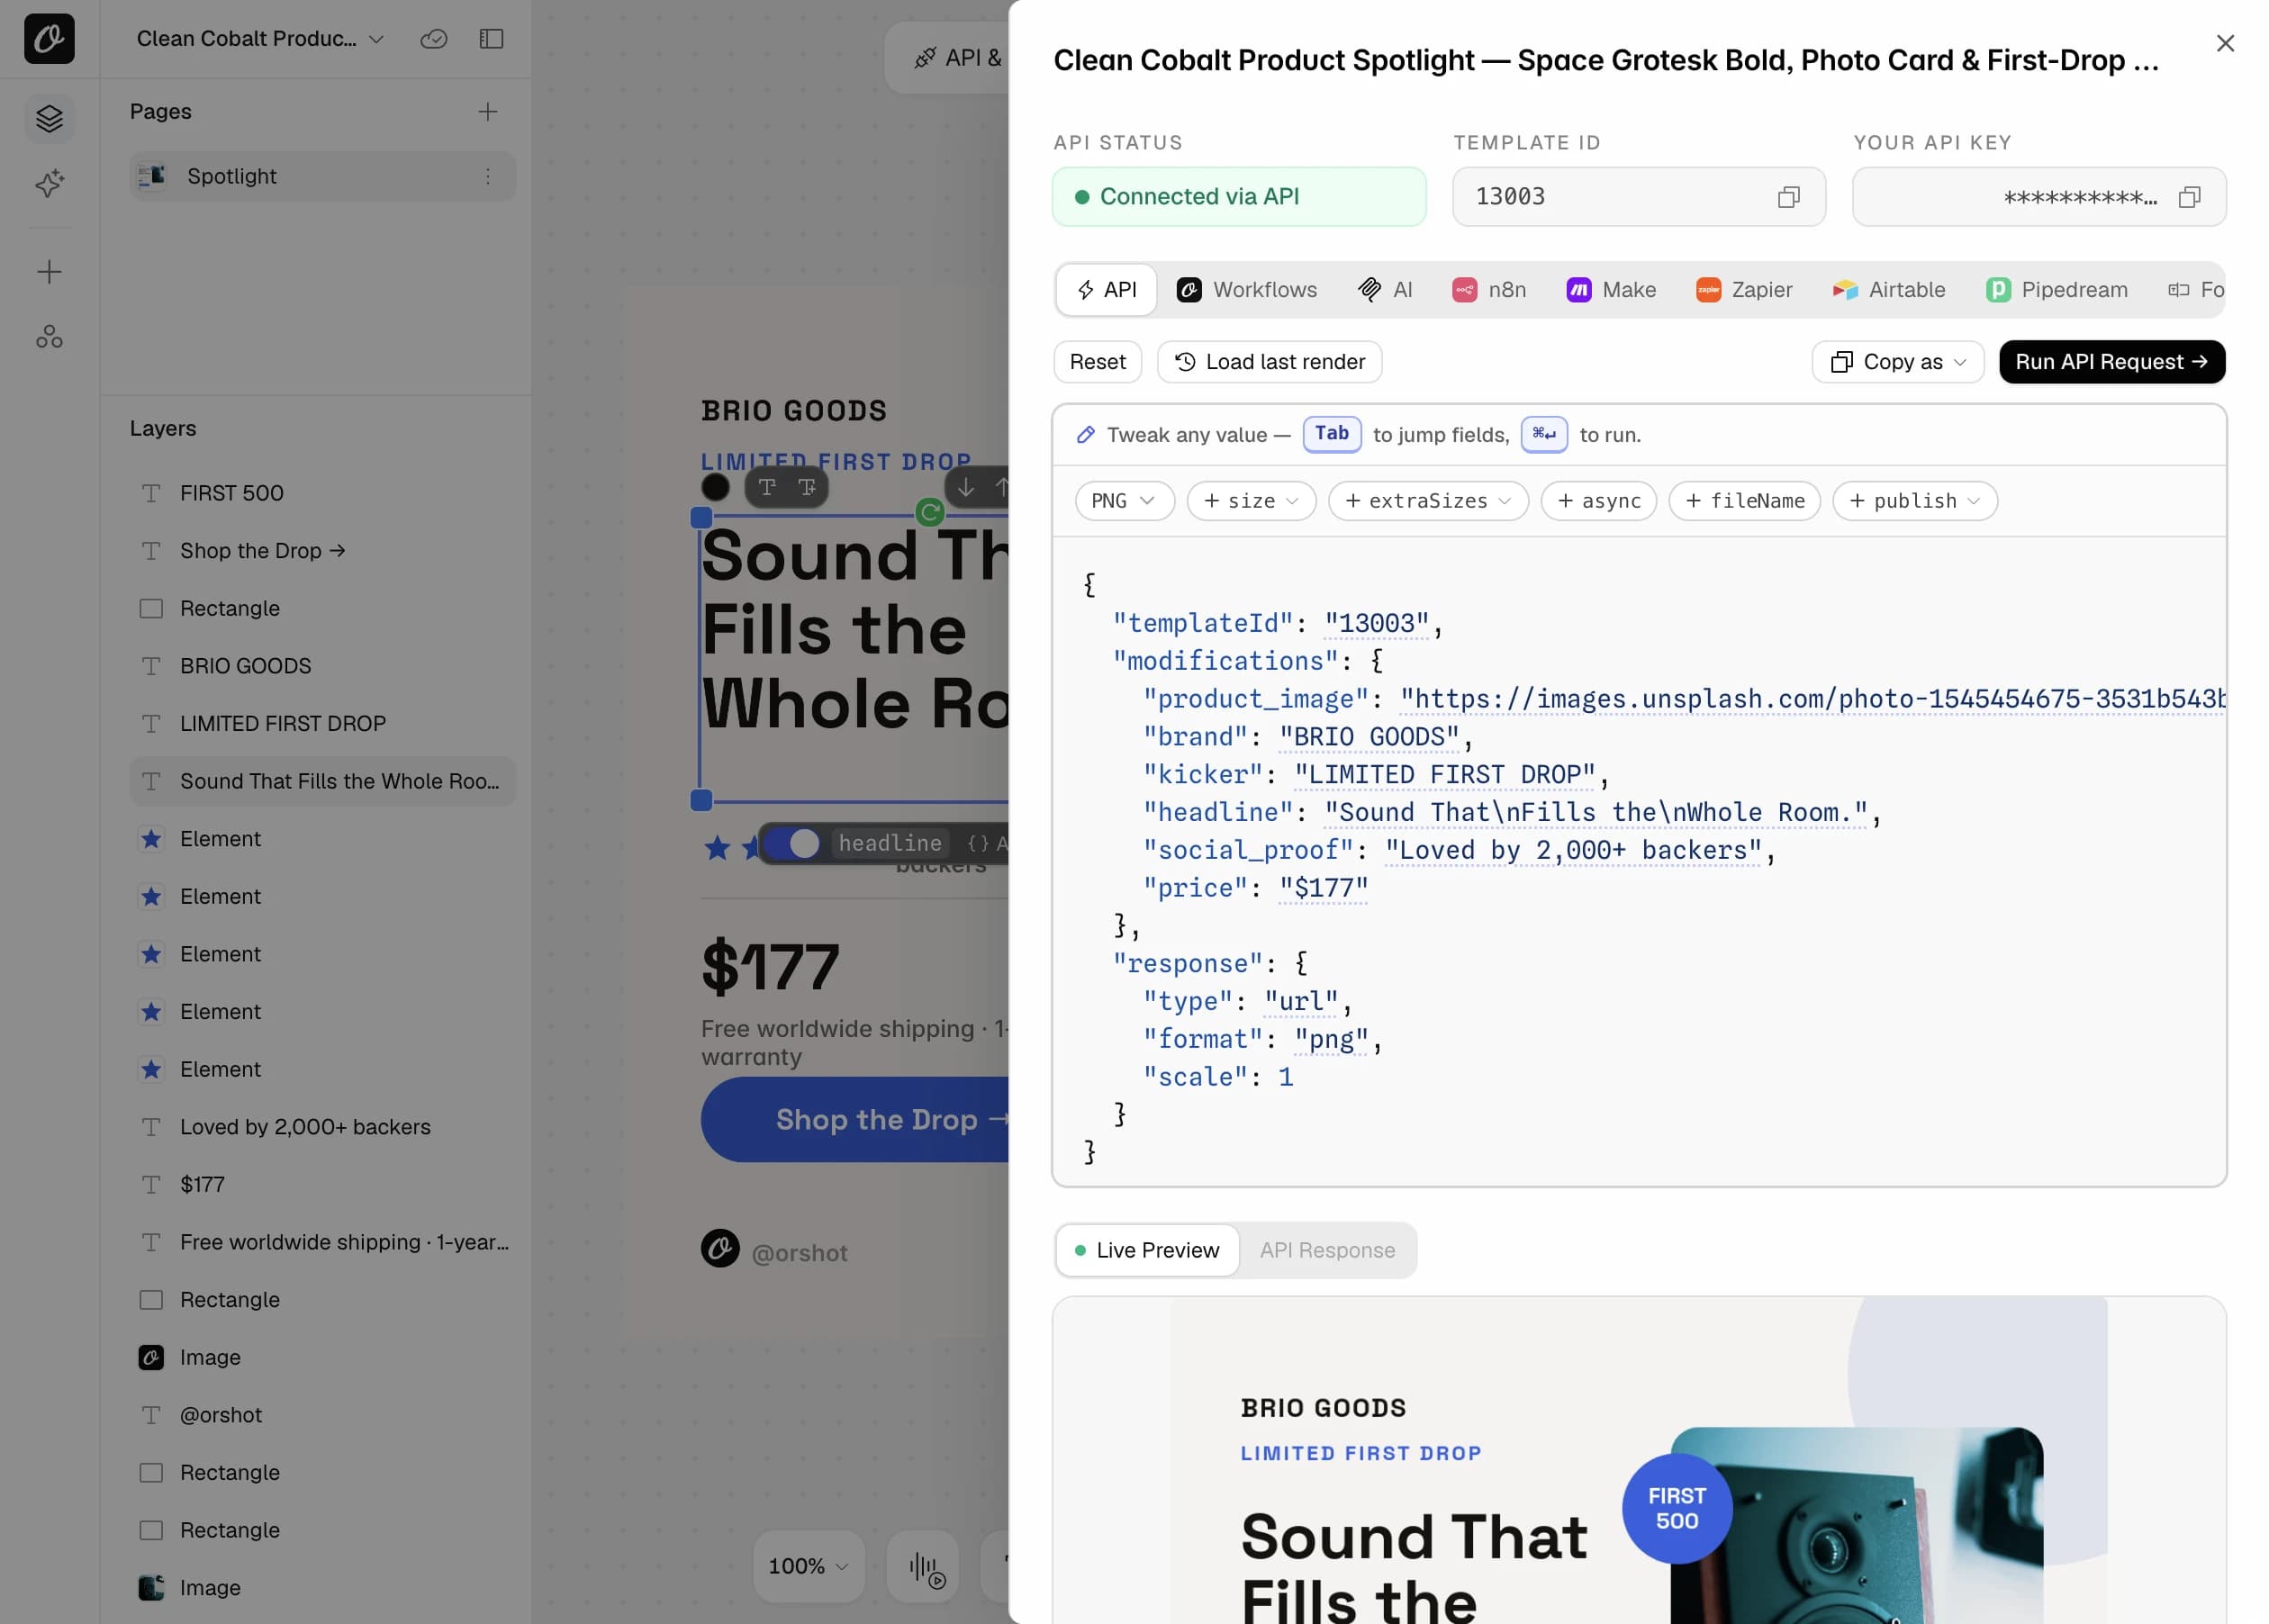Select the Loved by 2,000+ backers layer
Viewport: 2269px width, 1624px height.
pyautogui.click(x=322, y=1127)
